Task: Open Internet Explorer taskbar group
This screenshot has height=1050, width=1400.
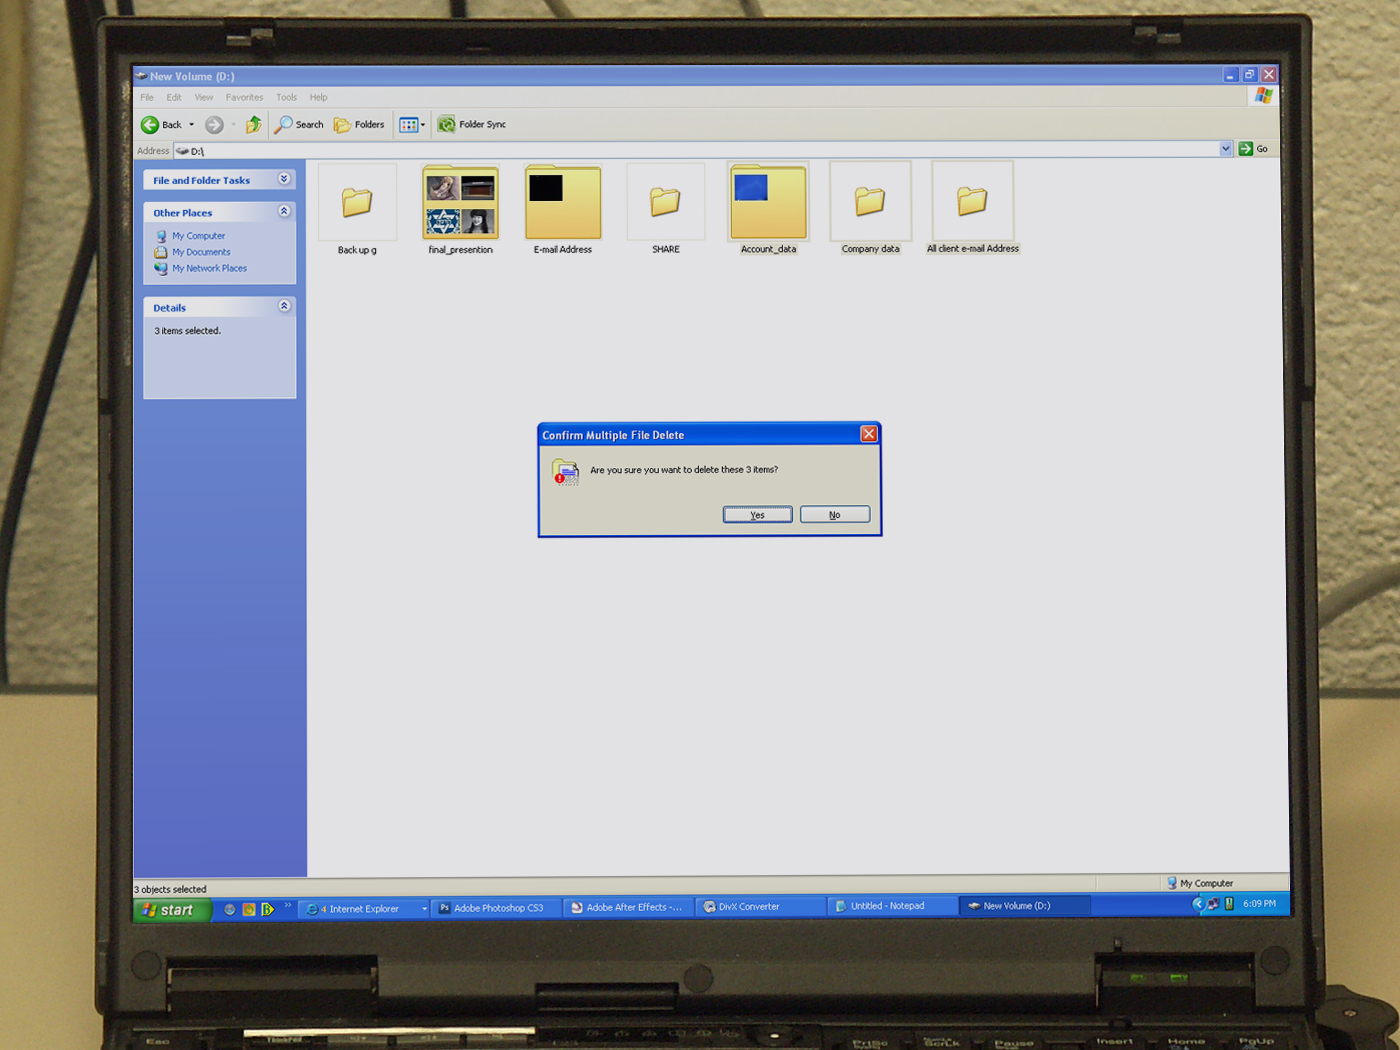Action: 364,909
